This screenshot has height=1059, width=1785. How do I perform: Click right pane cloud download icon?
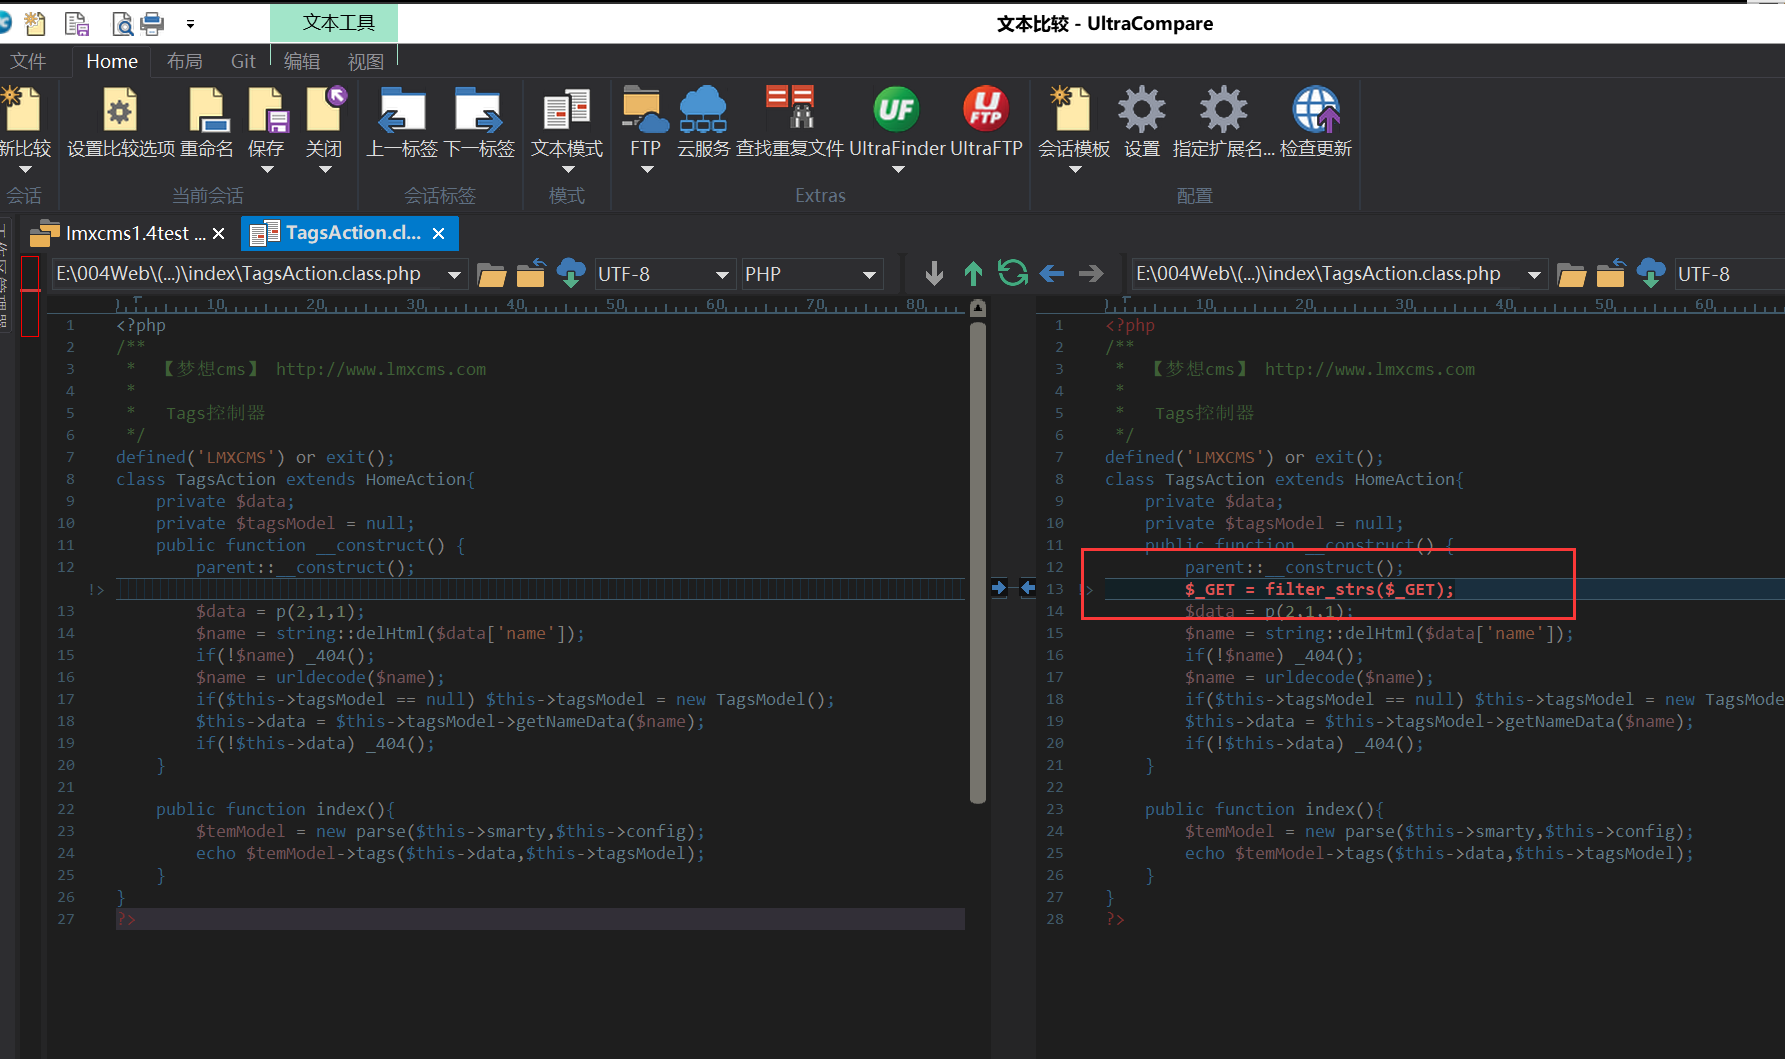click(x=1651, y=273)
